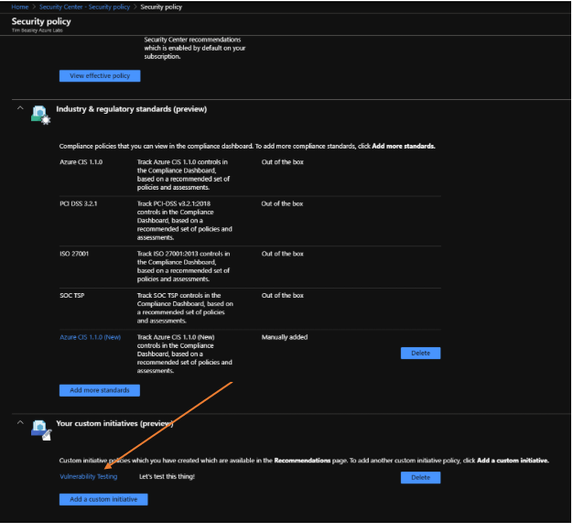Collapse Industry & regulatory standards section
The height and width of the screenshot is (524, 573).
20,108
